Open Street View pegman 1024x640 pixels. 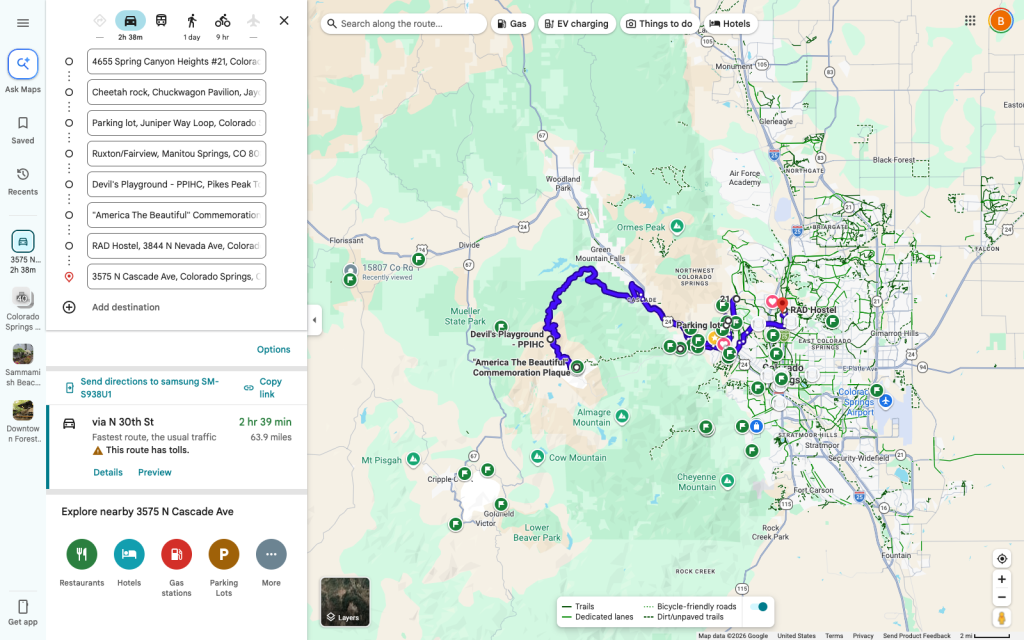[1002, 618]
